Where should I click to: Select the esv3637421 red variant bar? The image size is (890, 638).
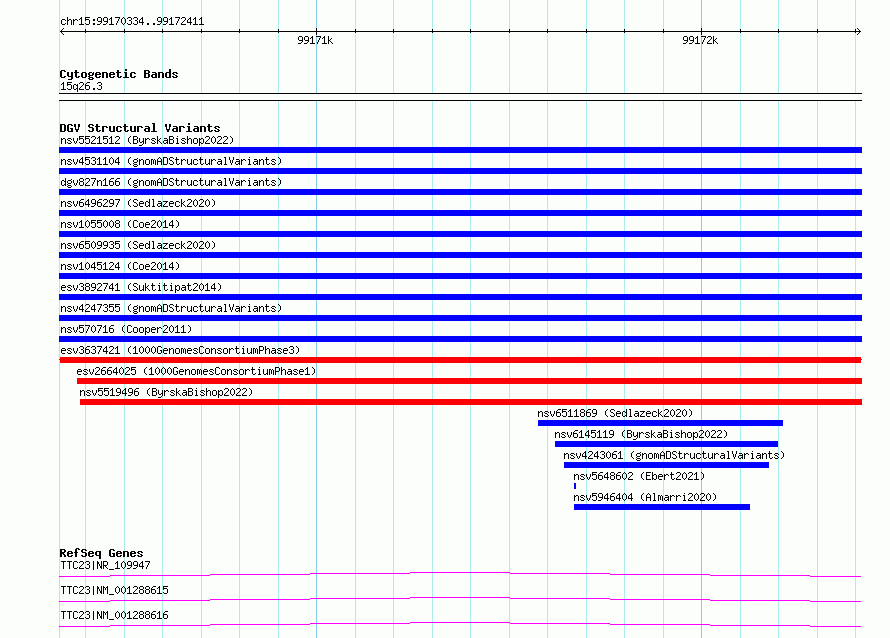tap(460, 360)
